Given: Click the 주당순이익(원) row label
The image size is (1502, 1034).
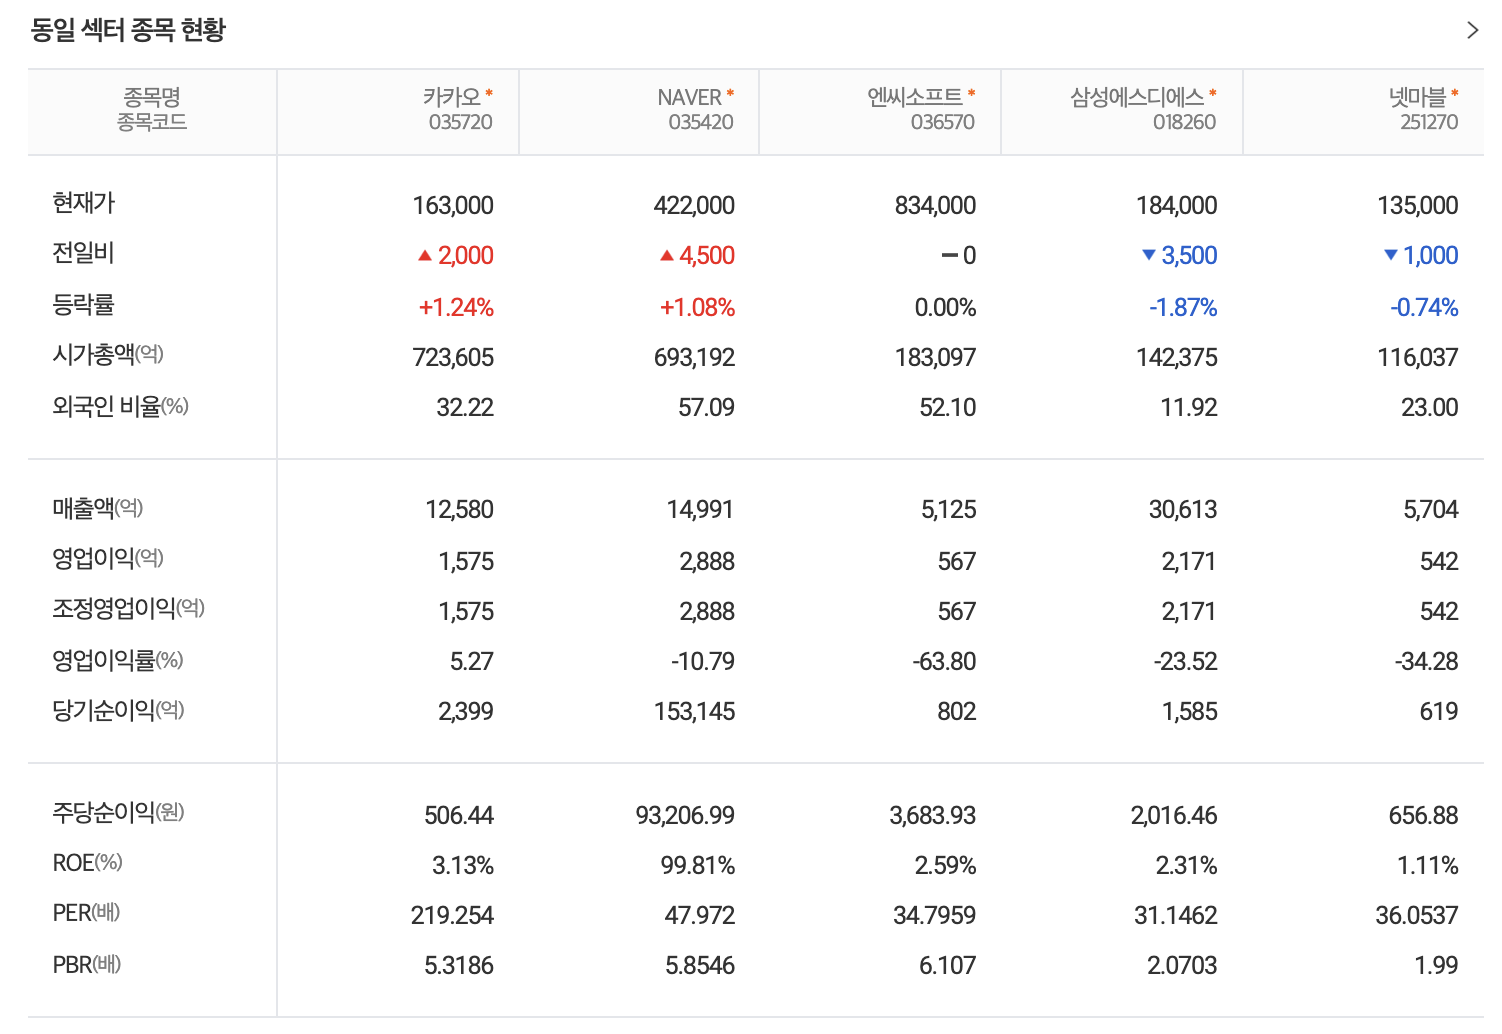Looking at the screenshot, I should (118, 812).
